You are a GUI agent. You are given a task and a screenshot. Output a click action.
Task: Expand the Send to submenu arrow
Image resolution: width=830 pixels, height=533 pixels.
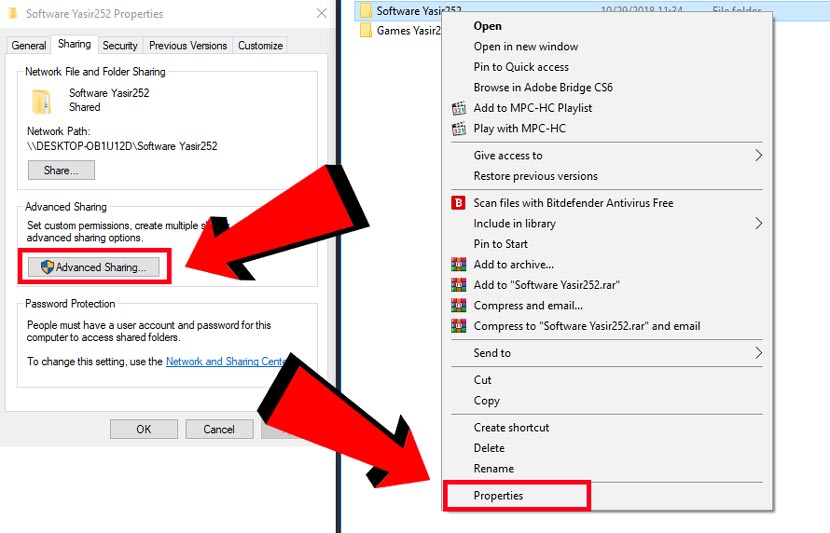pyautogui.click(x=758, y=353)
